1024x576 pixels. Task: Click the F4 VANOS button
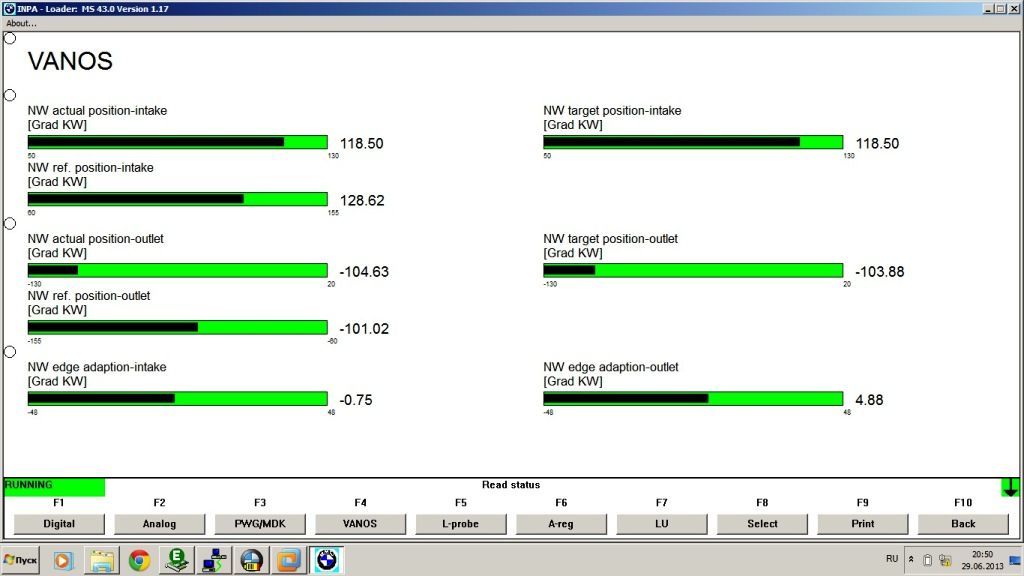pos(360,524)
